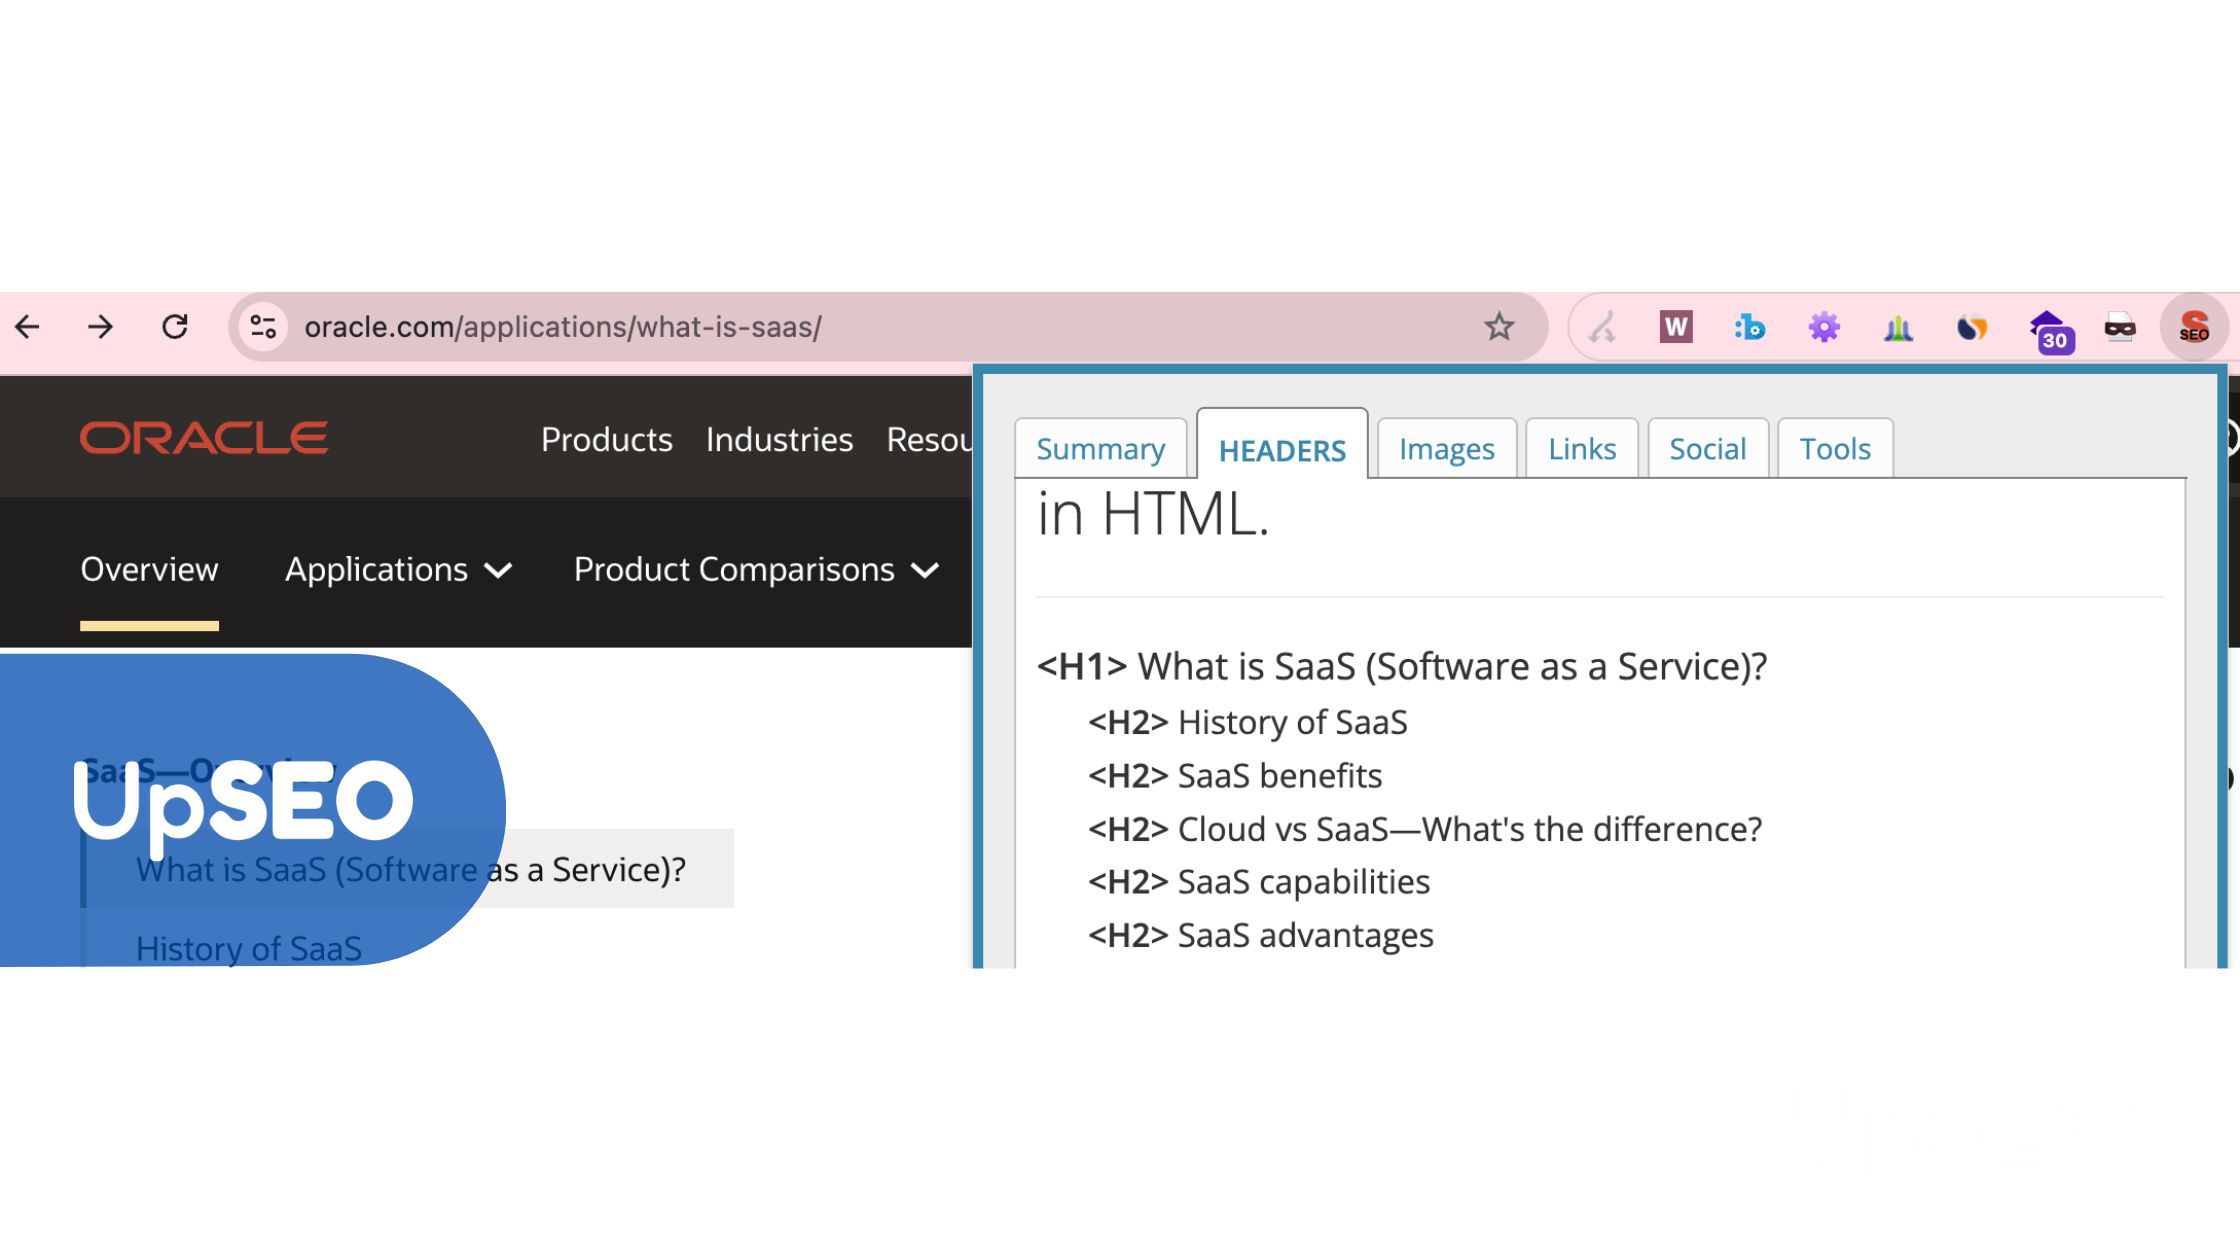This screenshot has height=1260, width=2240.
Task: Click the H2 'History of SaaS' entry
Action: click(1248, 722)
